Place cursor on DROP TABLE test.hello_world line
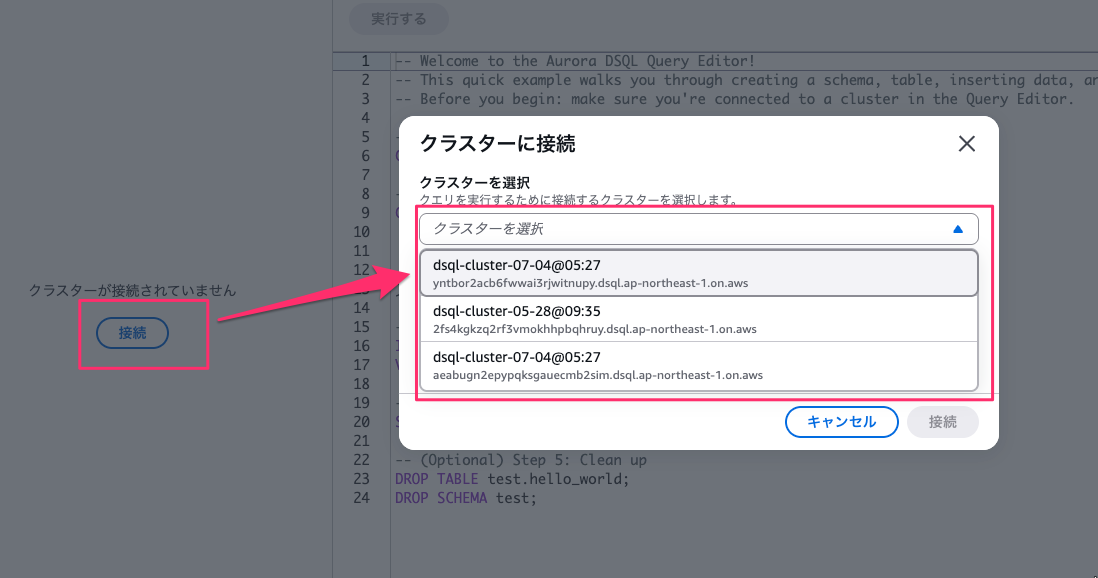Screen dimensions: 1098x578 click(x=512, y=479)
